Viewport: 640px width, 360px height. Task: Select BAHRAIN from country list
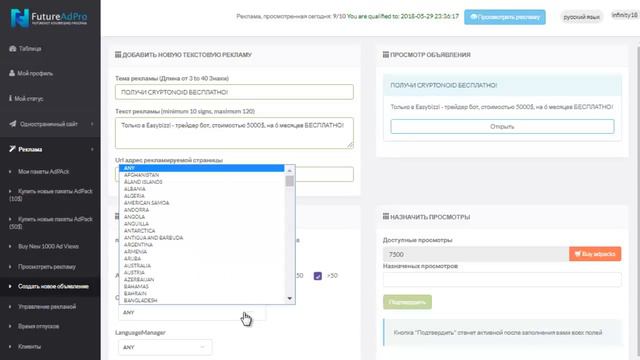[x=202, y=293]
